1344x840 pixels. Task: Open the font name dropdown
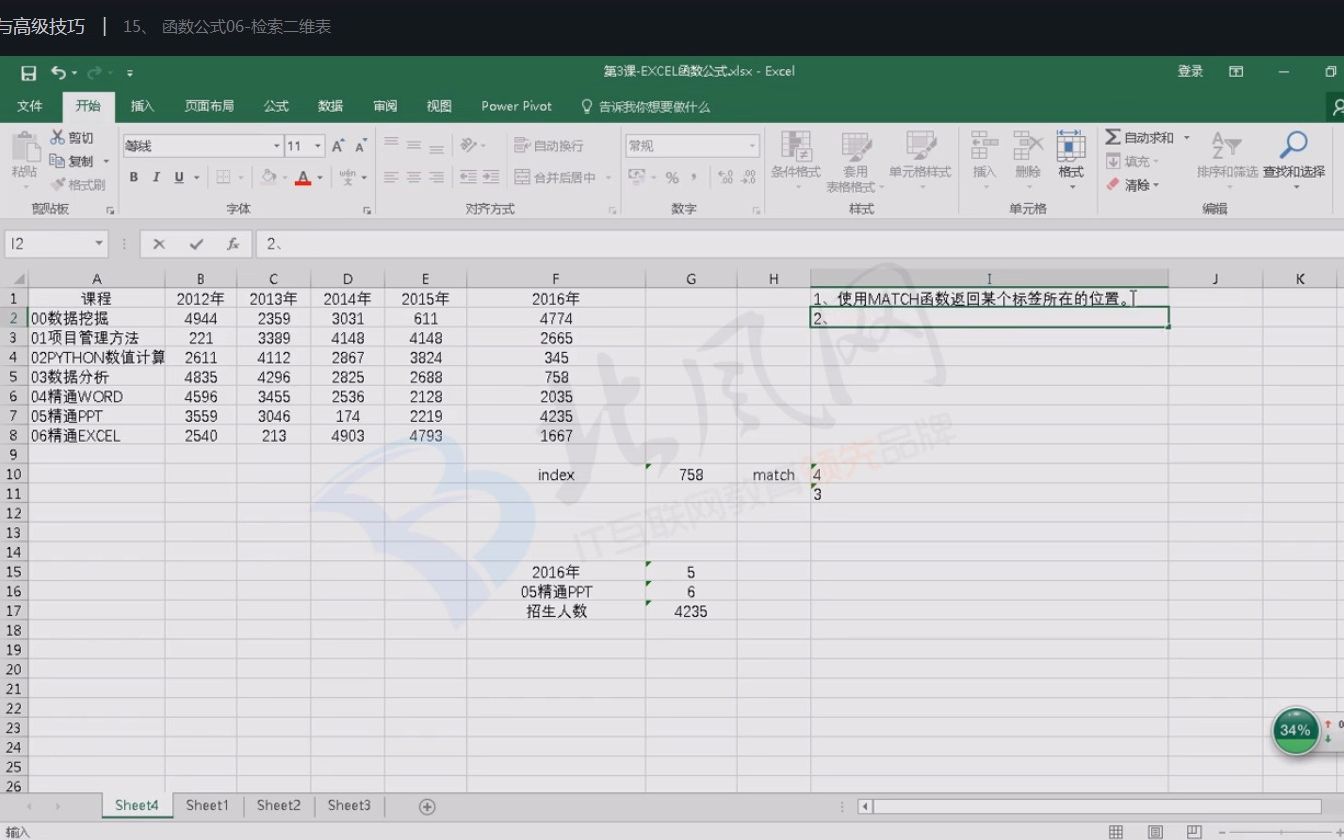[x=277, y=145]
